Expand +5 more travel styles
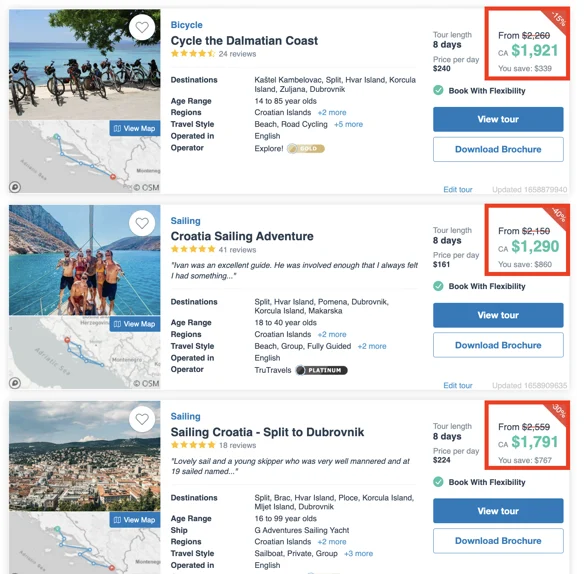 [348, 124]
